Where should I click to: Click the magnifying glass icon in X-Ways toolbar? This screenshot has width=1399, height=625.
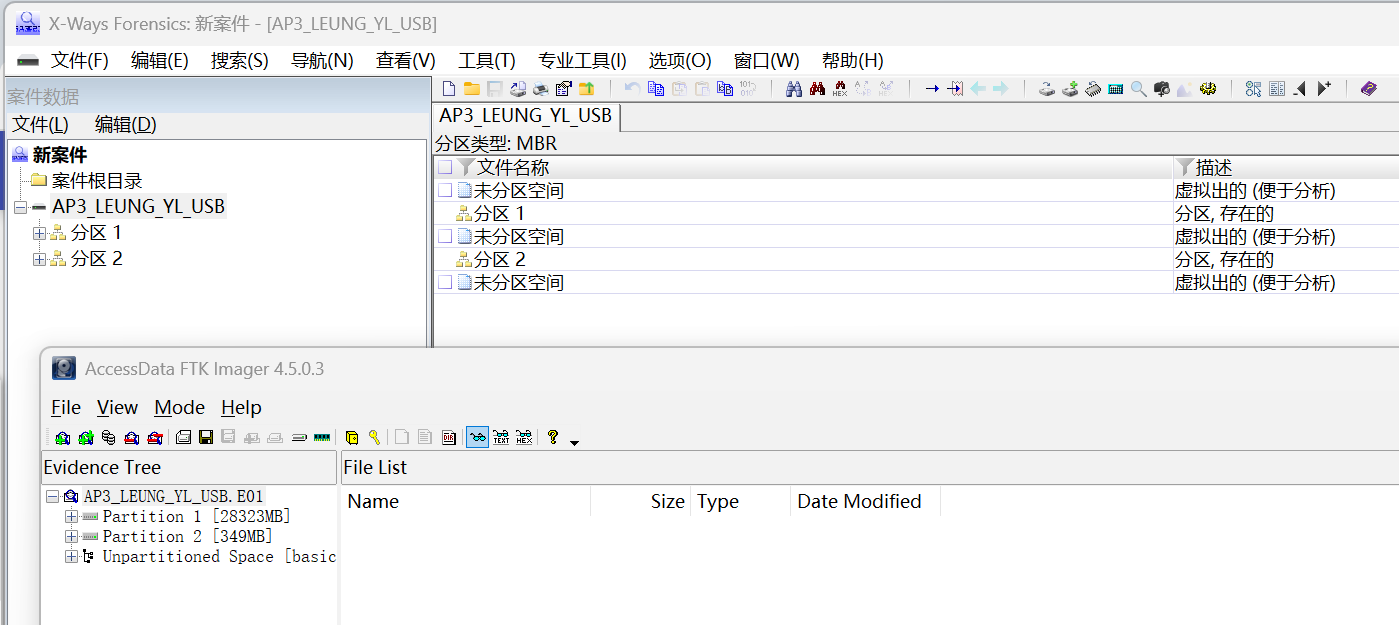click(x=1138, y=89)
